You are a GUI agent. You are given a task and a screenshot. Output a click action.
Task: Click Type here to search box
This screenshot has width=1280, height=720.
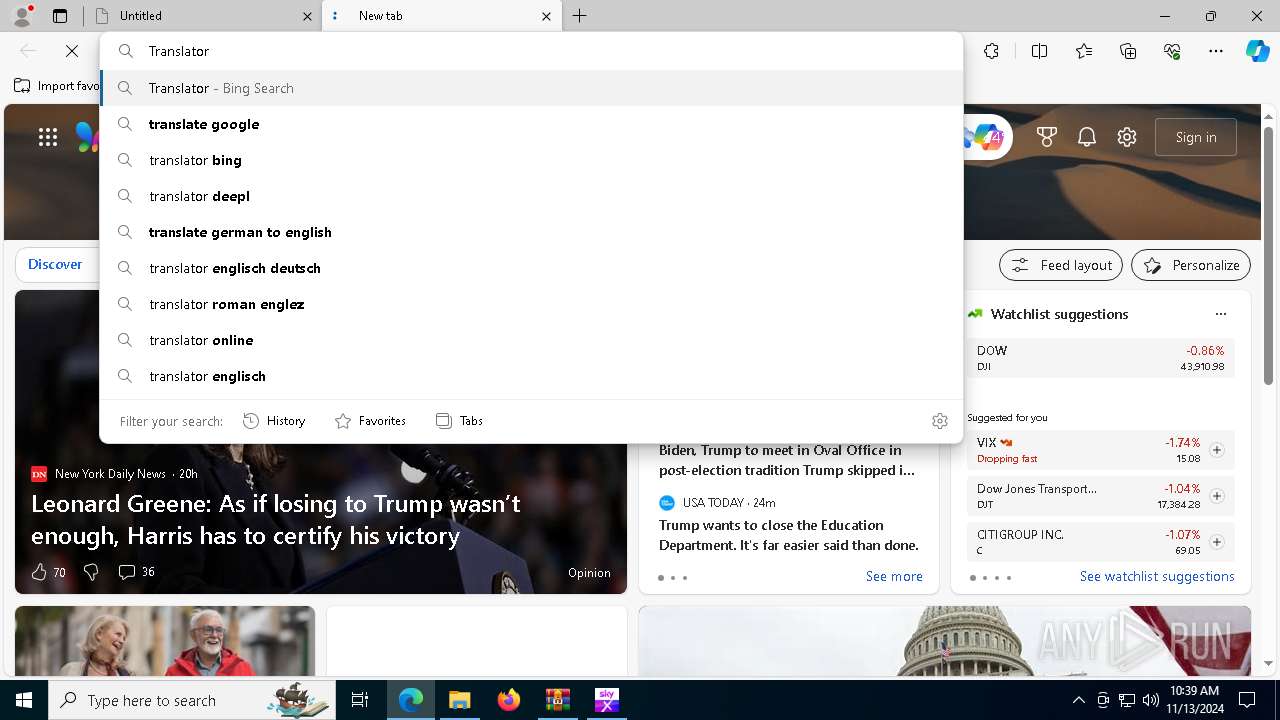(x=191, y=700)
